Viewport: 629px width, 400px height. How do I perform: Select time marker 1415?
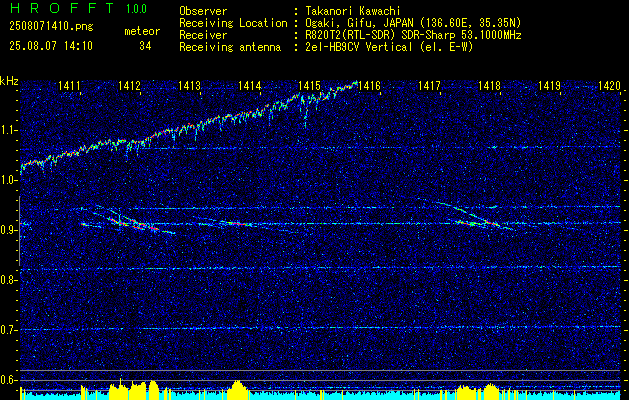(x=310, y=85)
